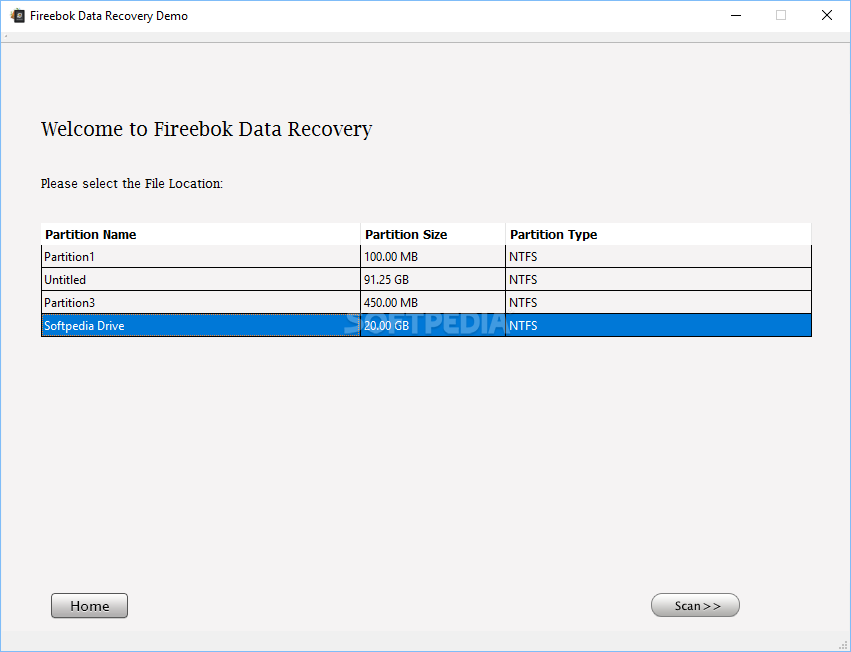This screenshot has width=851, height=652.
Task: Click the Fireebok app icon in title bar
Action: coord(17,16)
